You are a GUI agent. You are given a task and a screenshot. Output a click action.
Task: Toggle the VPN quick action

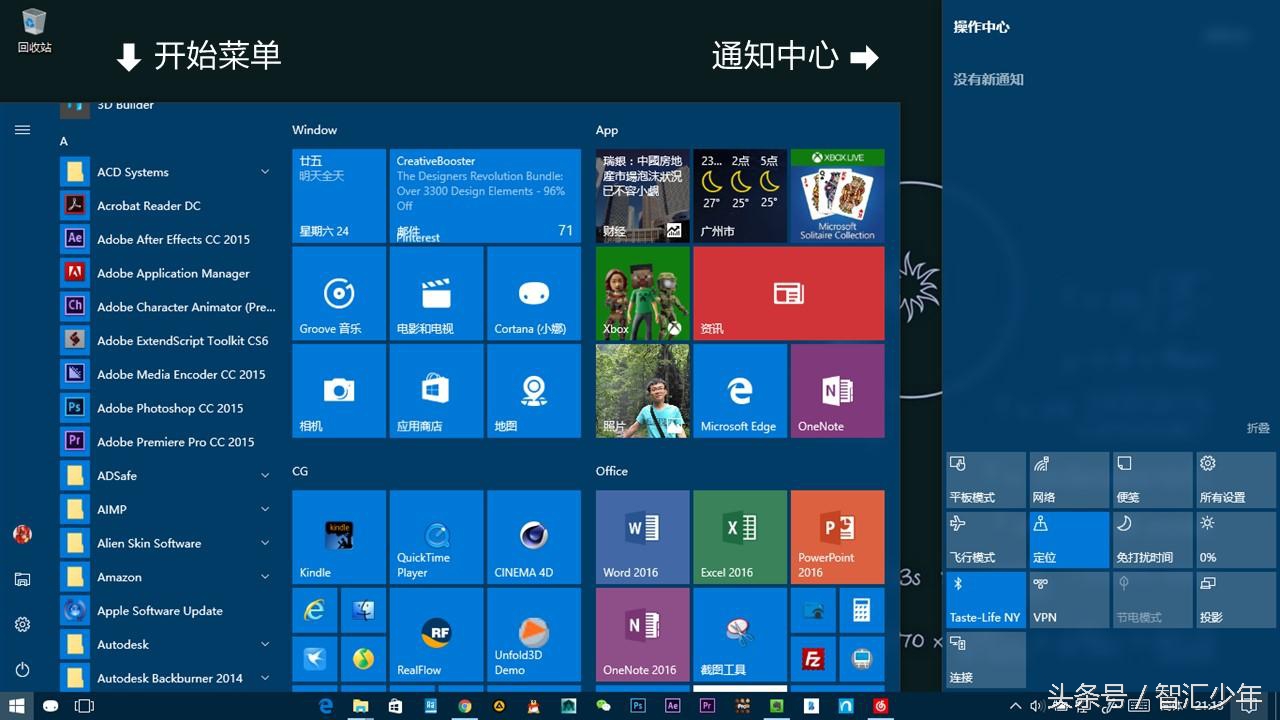pyautogui.click(x=1069, y=600)
